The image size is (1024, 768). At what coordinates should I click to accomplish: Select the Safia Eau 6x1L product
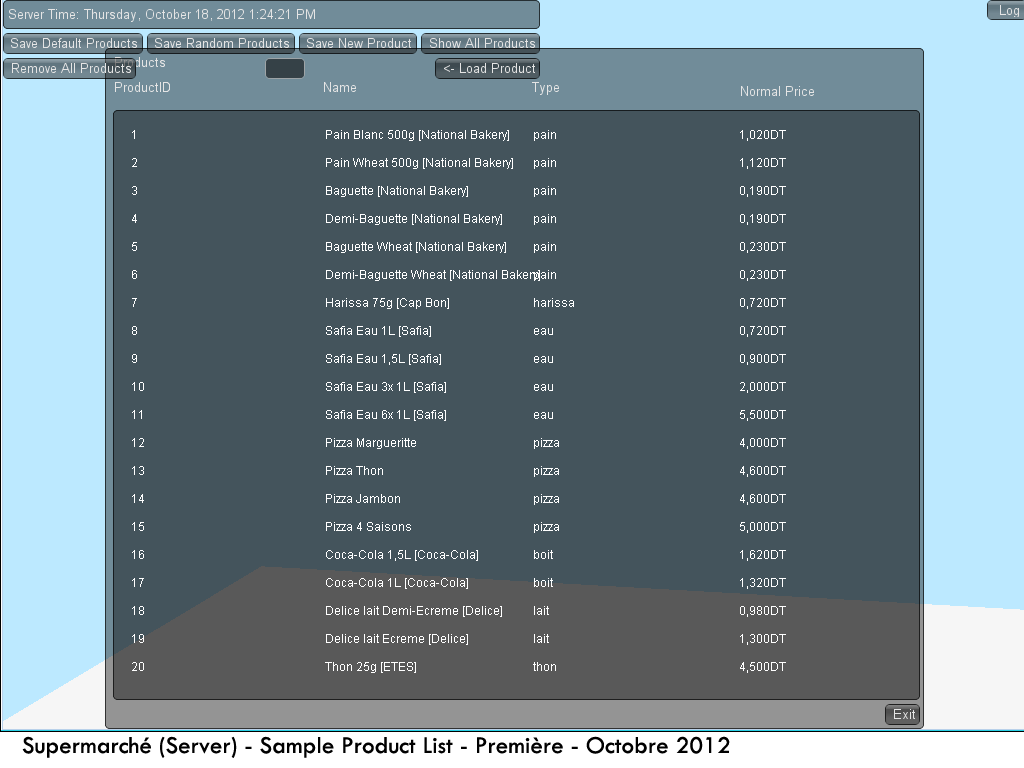(x=386, y=415)
